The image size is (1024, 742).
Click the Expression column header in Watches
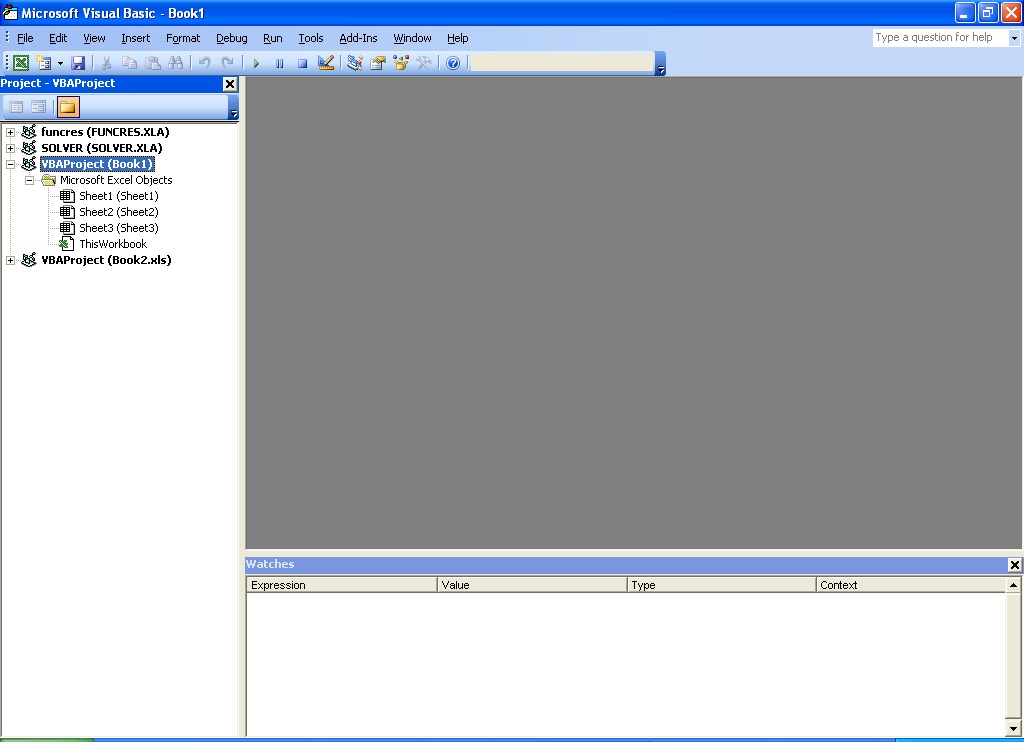(x=342, y=585)
